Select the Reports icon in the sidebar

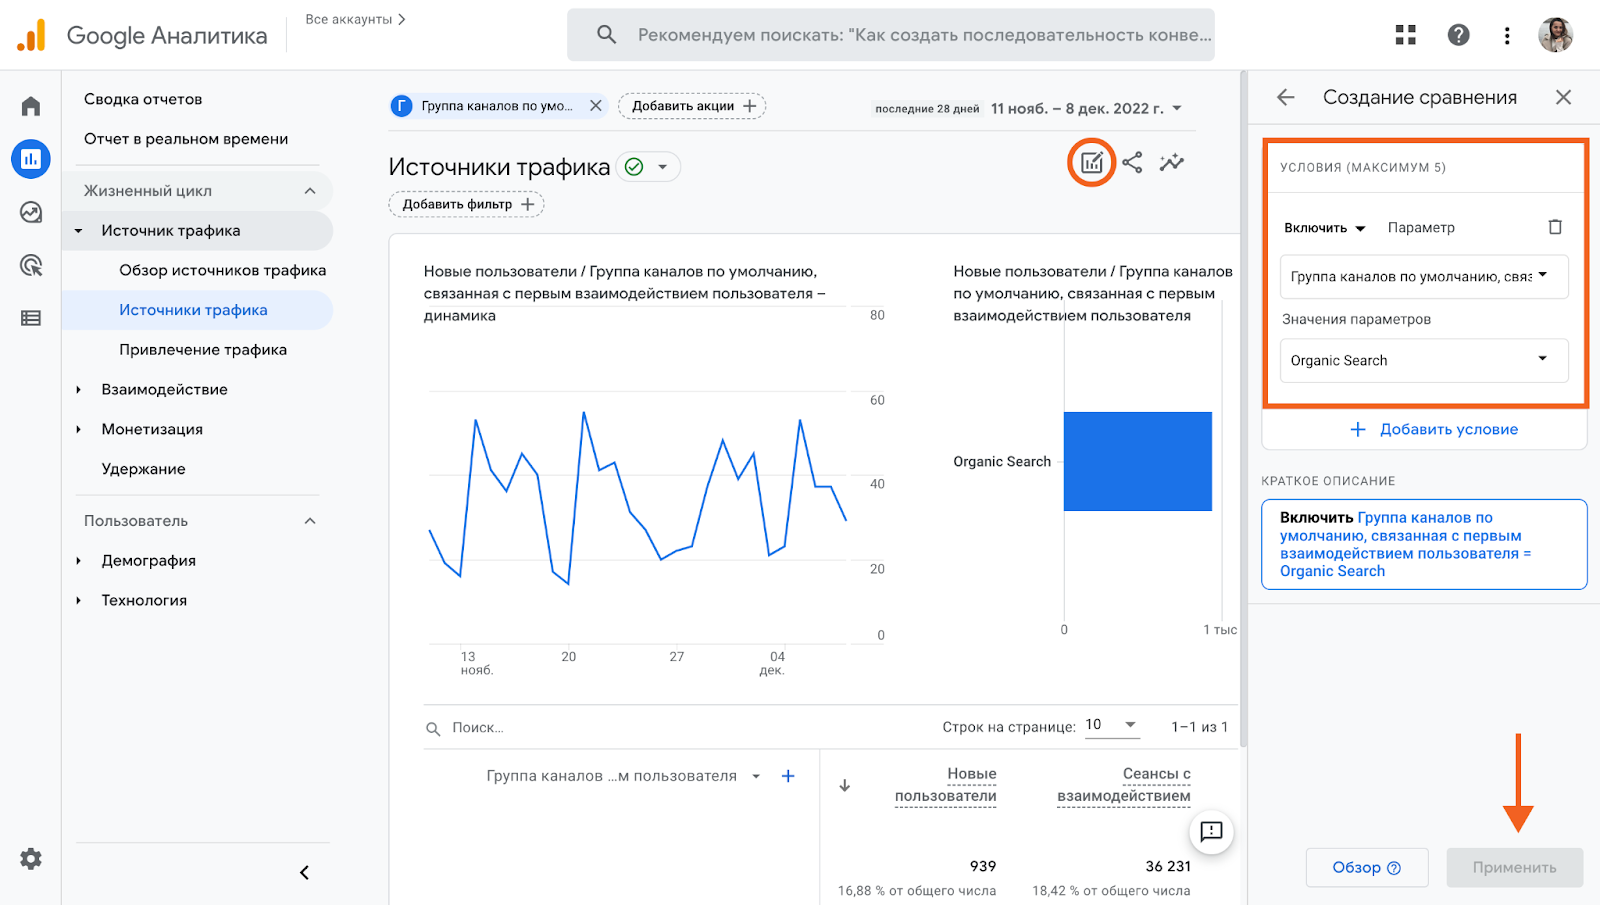[x=30, y=158]
